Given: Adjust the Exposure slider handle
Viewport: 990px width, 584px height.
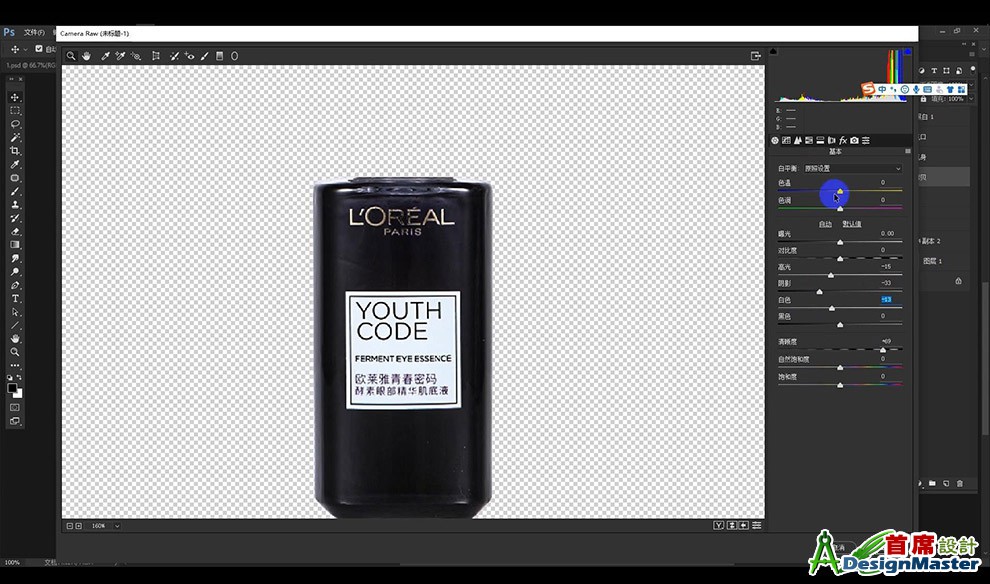Looking at the screenshot, I should click(x=840, y=242).
